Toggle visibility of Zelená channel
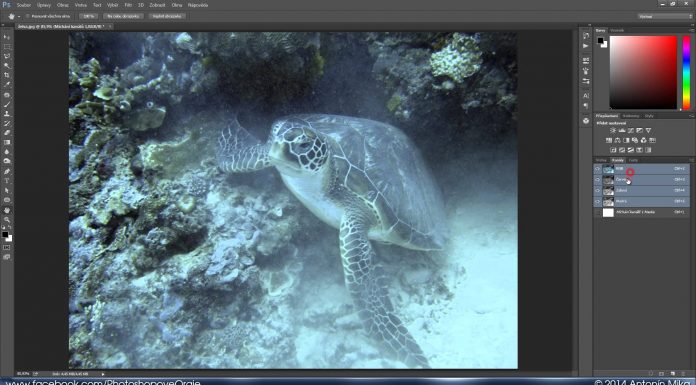The image size is (696, 385). pyautogui.click(x=597, y=191)
